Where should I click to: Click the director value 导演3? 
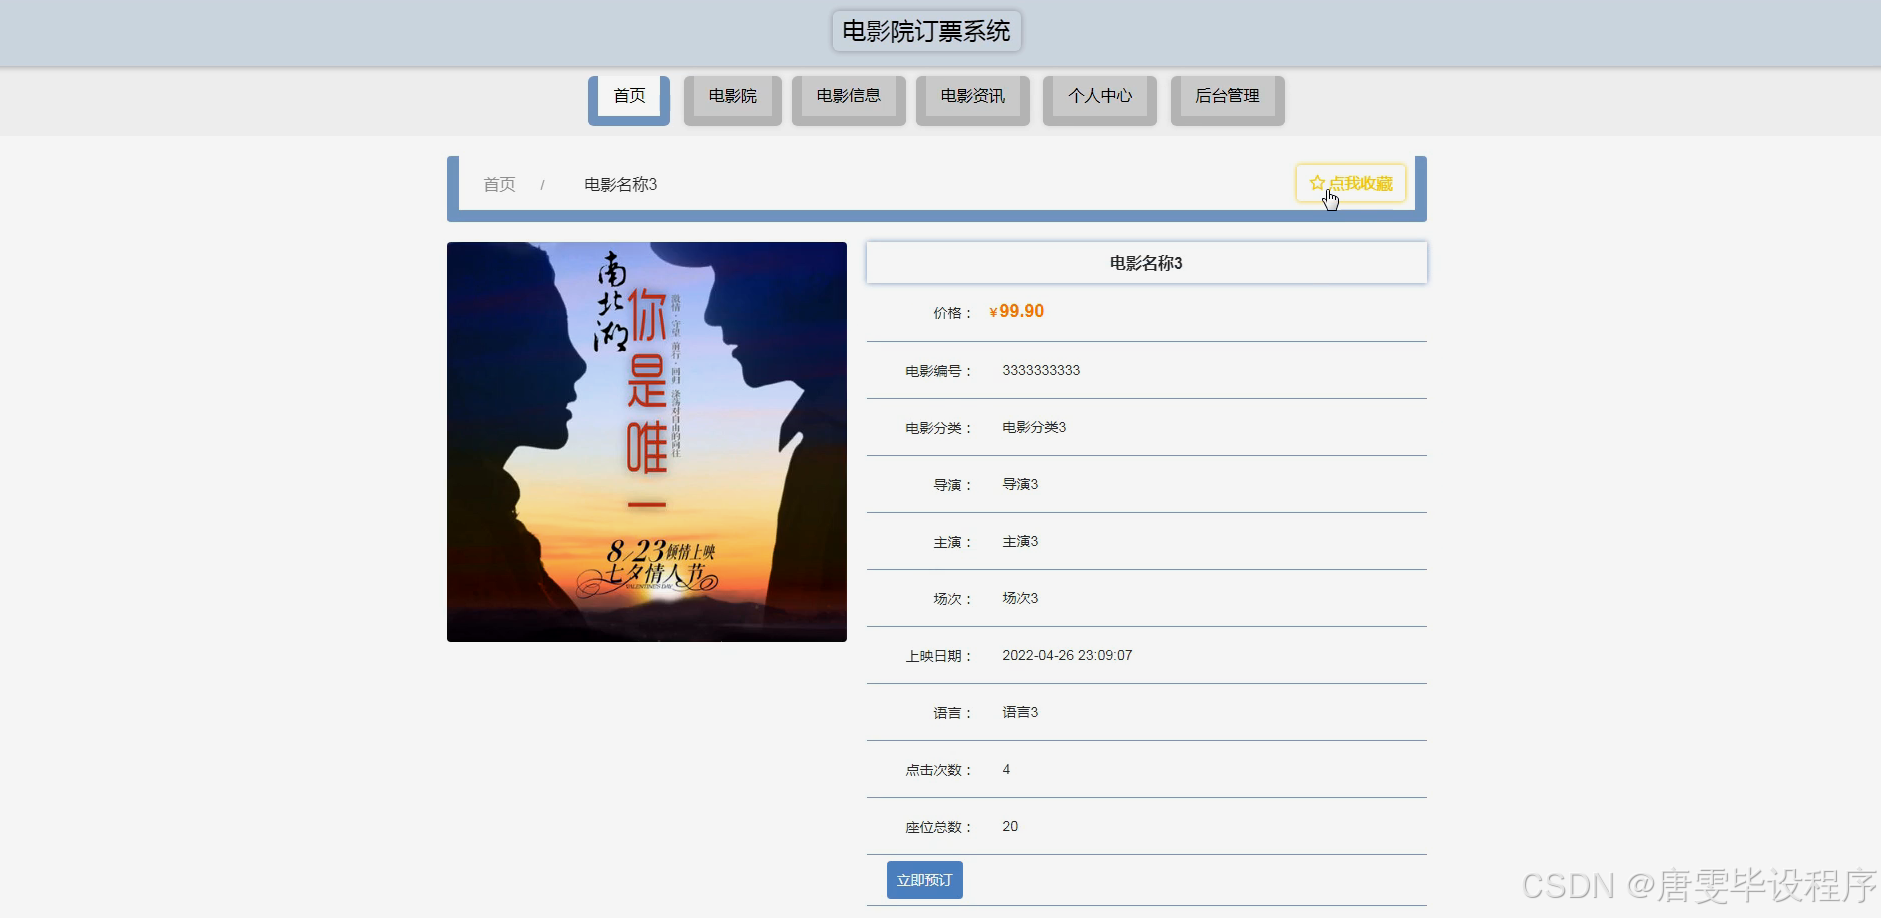1020,484
